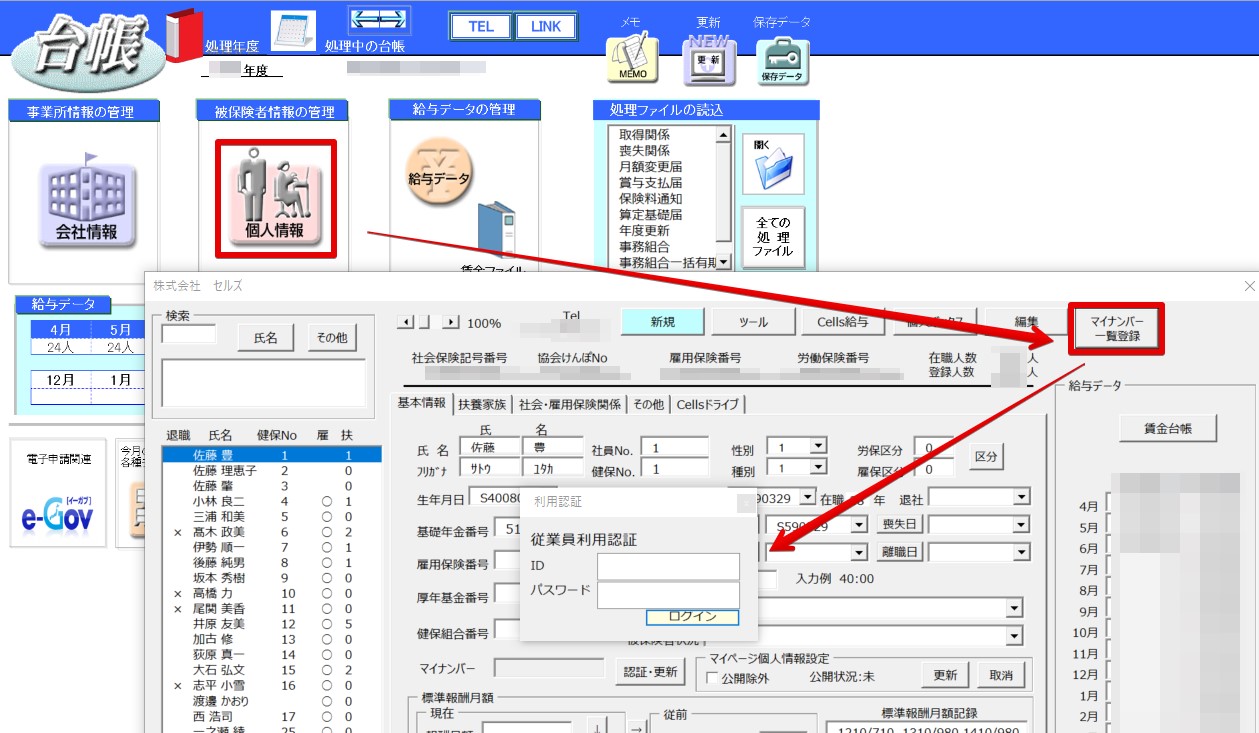Open the 種別 dropdown

[817, 467]
